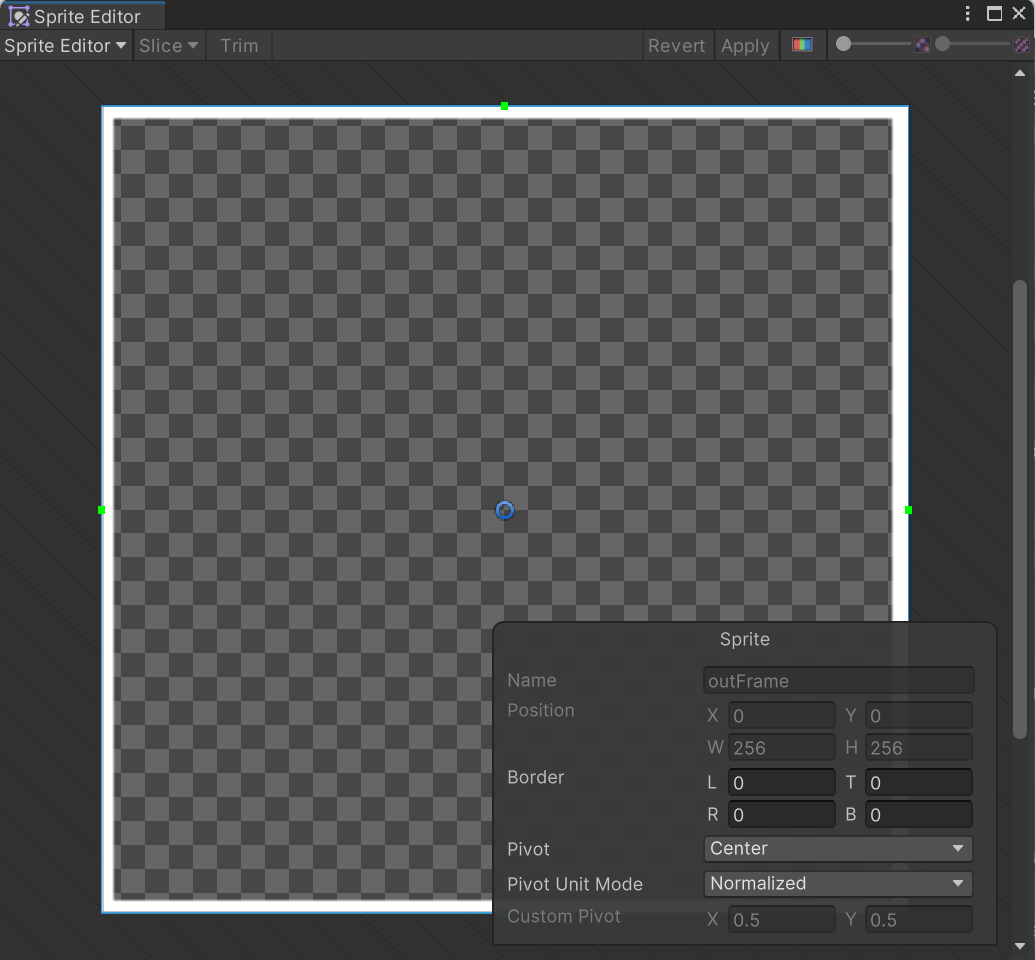Click the Position X field

point(782,716)
